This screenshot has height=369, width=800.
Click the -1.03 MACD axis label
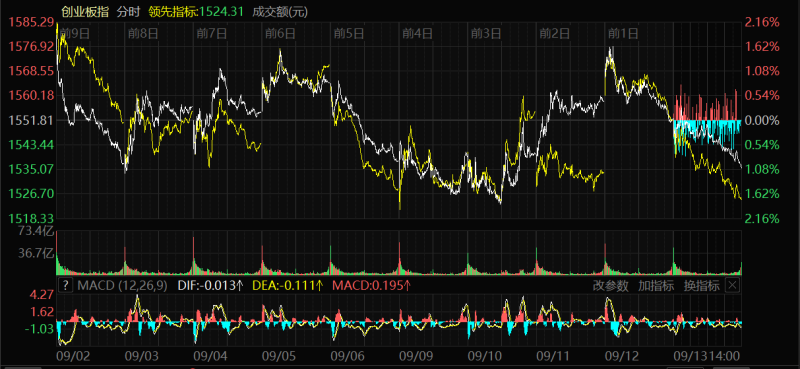(x=39, y=328)
